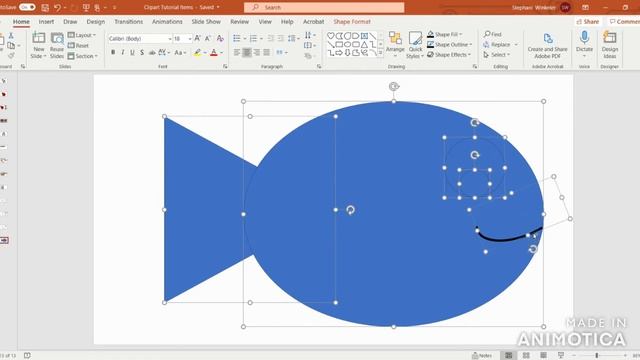Apply the yellow text highlight color
The height and width of the screenshot is (360, 640).
[x=198, y=52]
